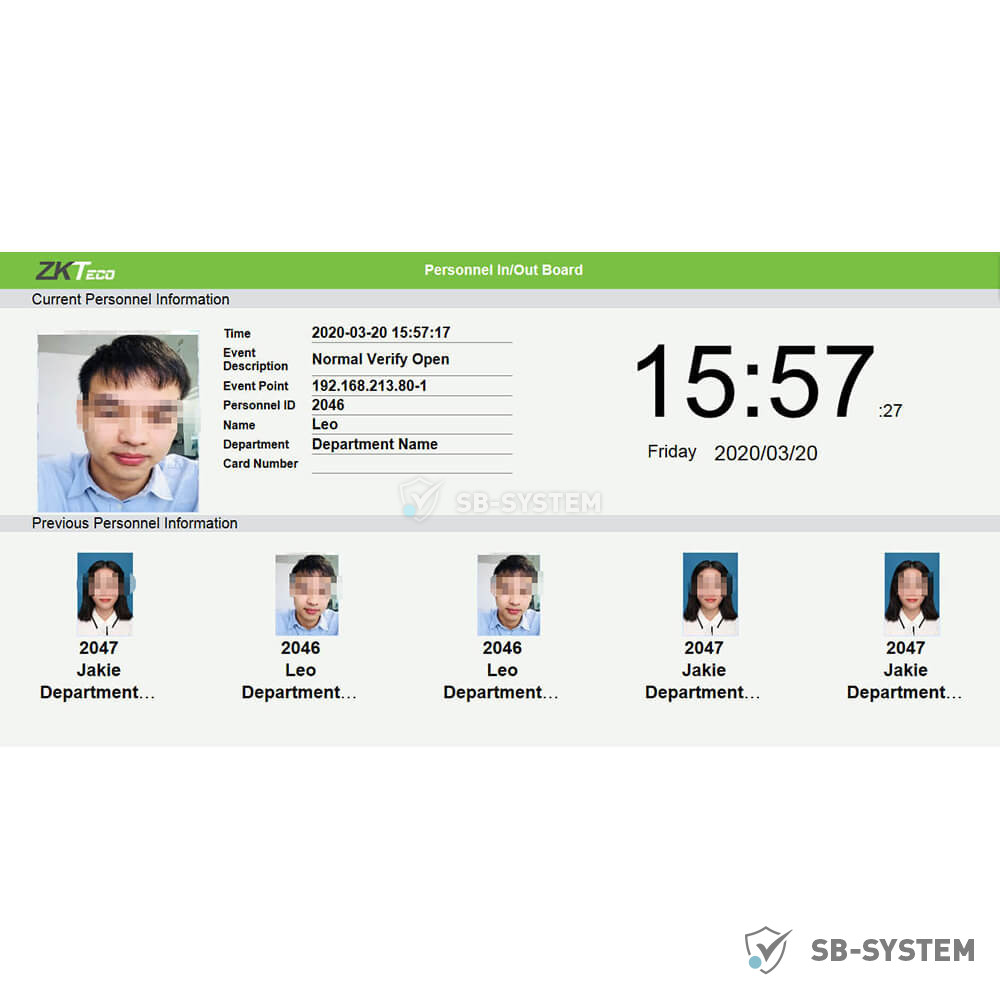The width and height of the screenshot is (1000, 1000).
Task: Click the large 15:57 clock display
Action: point(754,381)
